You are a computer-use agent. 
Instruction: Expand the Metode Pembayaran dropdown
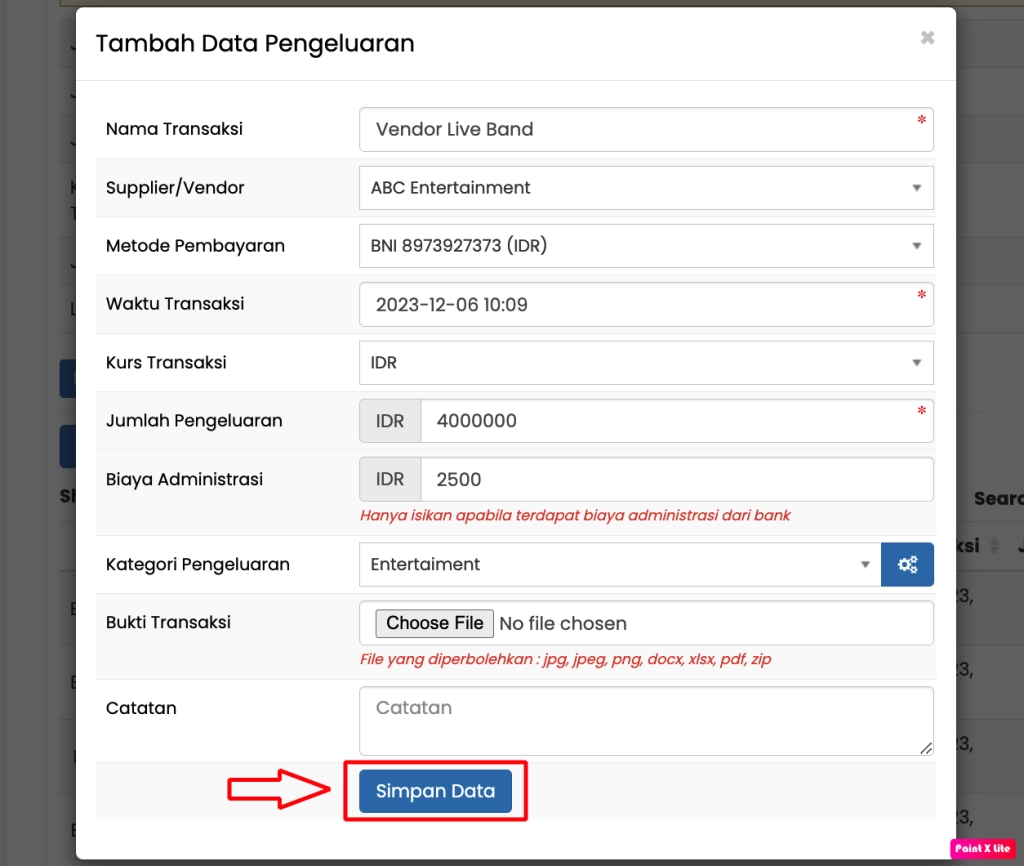click(x=645, y=246)
